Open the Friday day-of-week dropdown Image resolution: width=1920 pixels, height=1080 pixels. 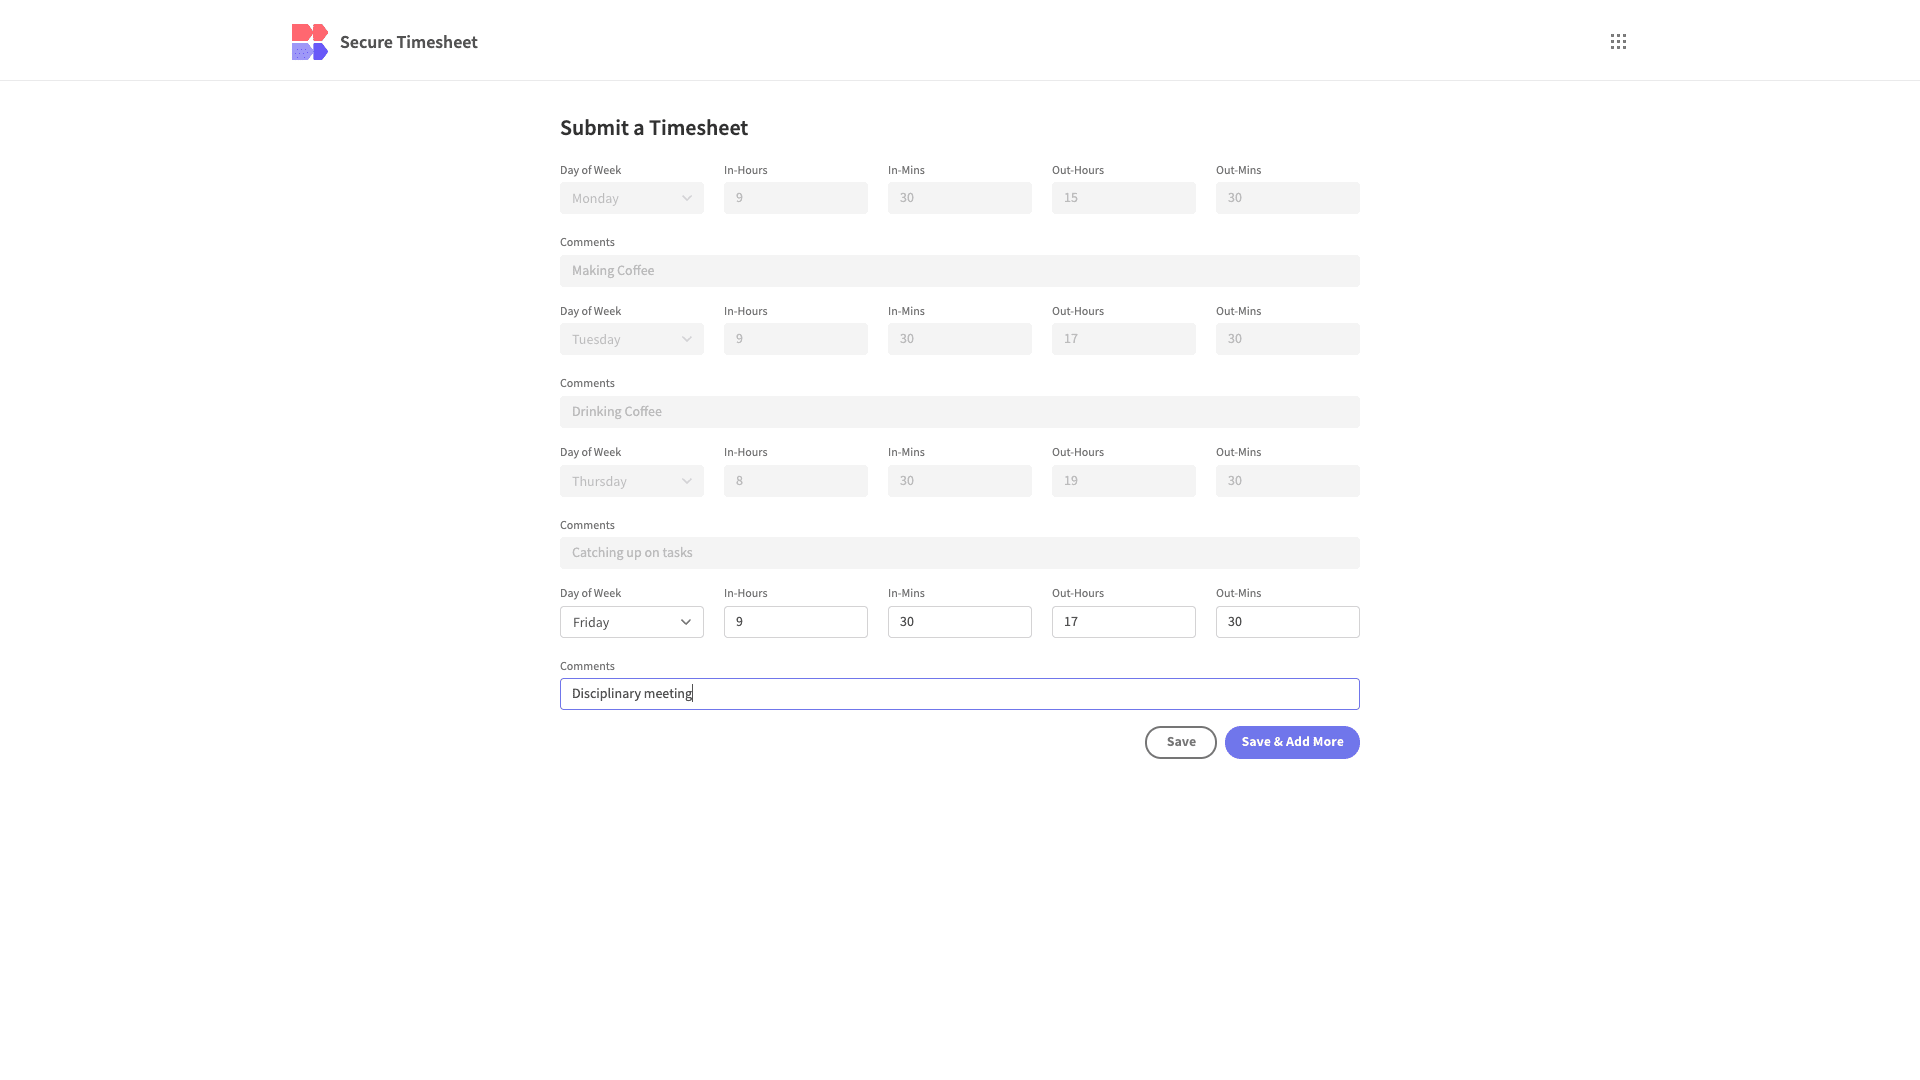click(x=632, y=622)
